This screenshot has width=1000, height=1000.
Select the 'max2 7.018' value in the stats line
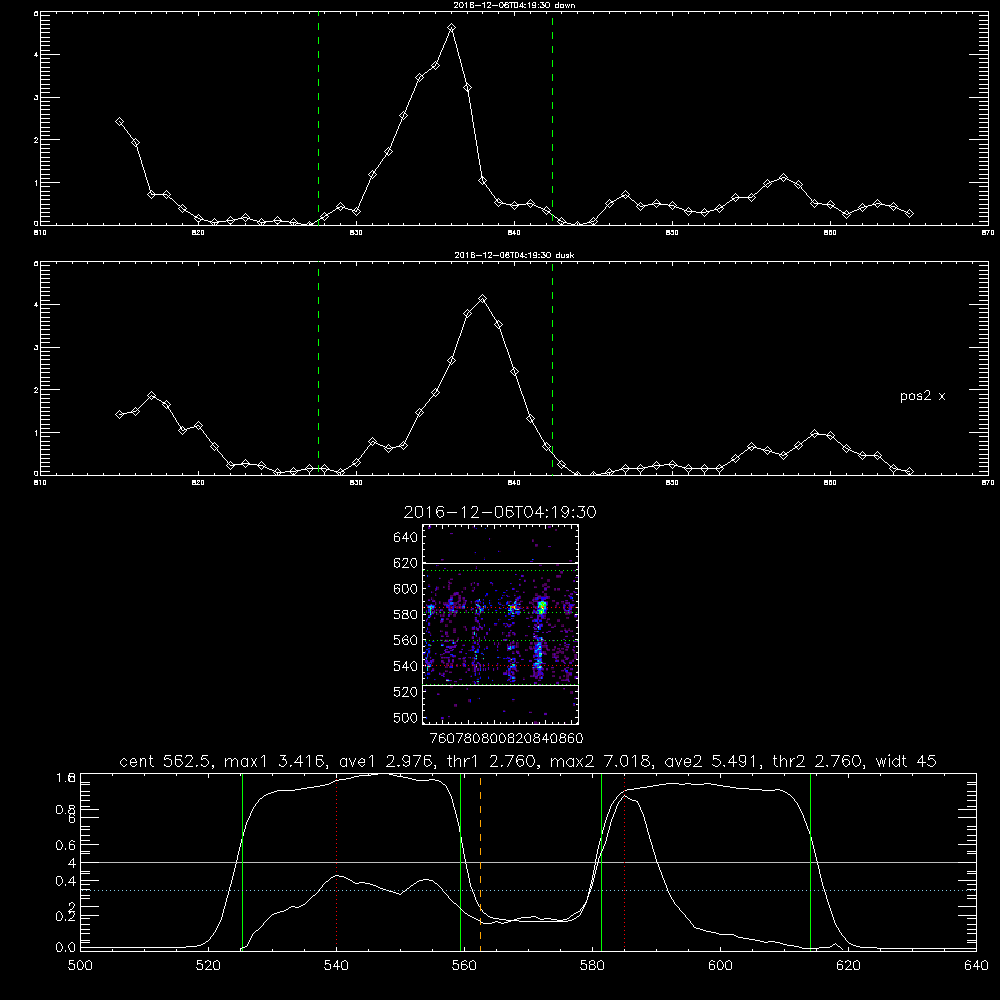pos(602,761)
